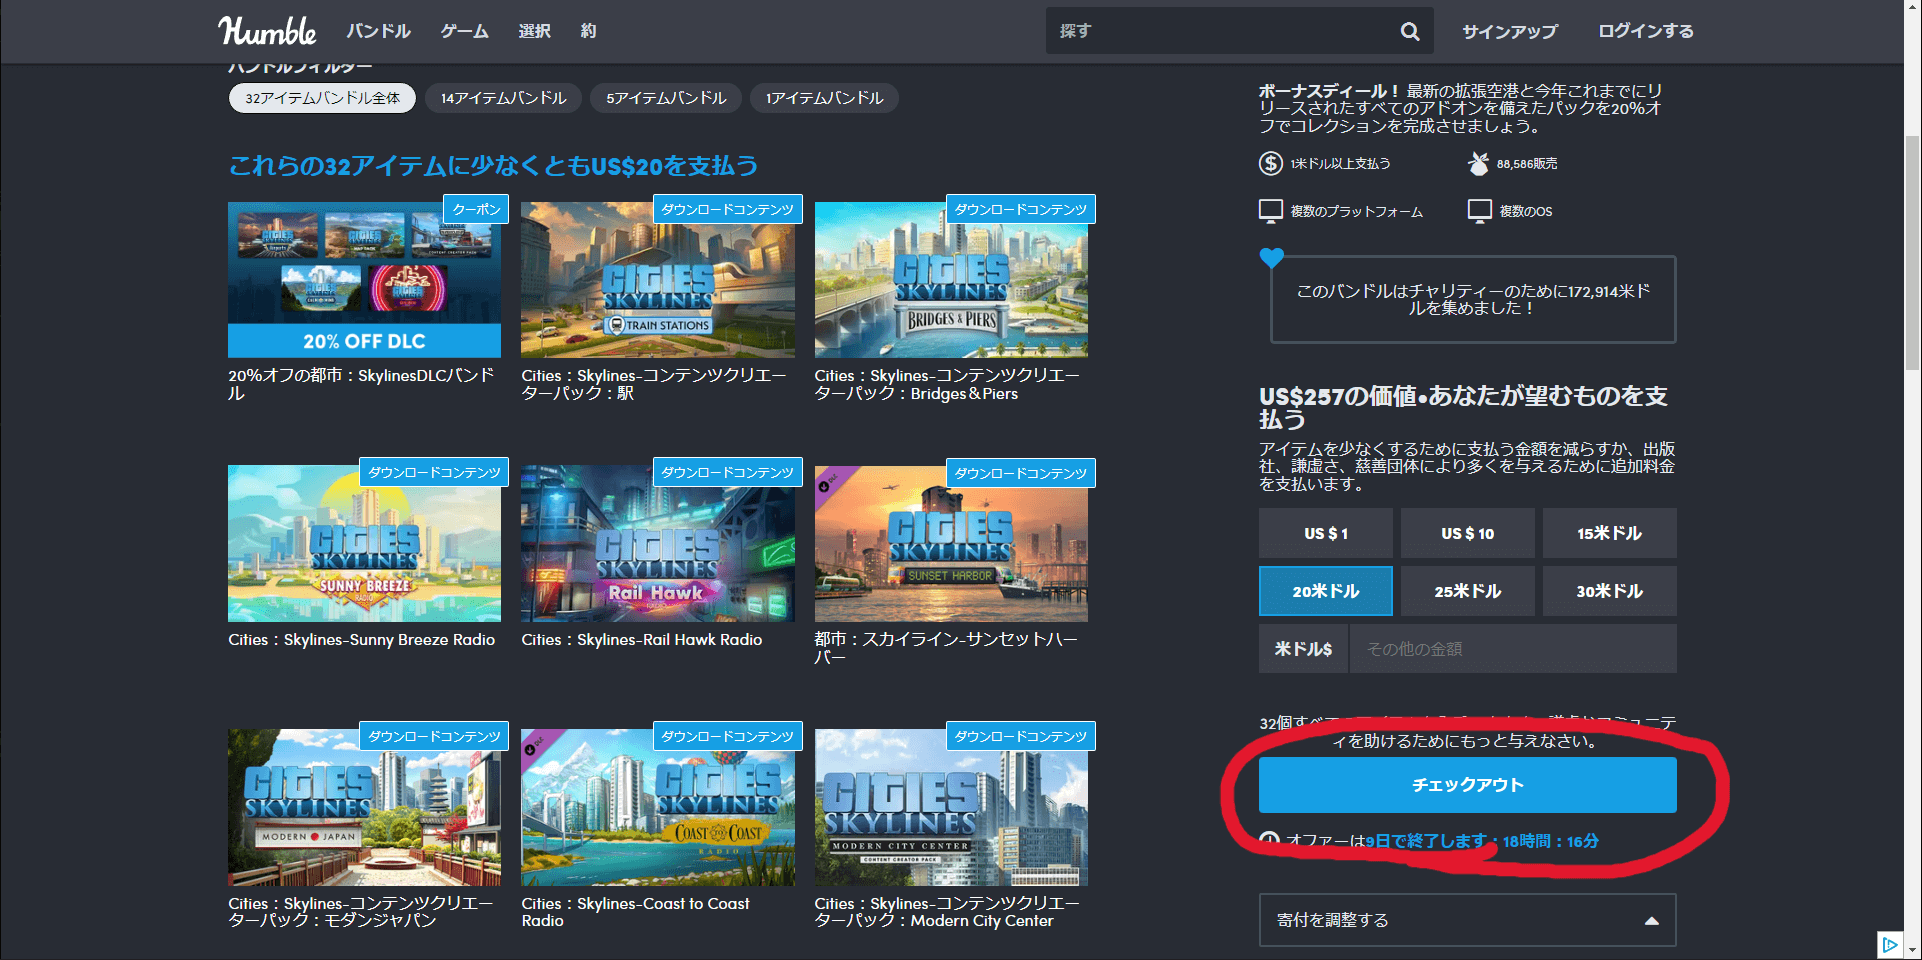Click the monitor icon for 複数のOS
Screen dimensions: 1922x960
(1479, 211)
